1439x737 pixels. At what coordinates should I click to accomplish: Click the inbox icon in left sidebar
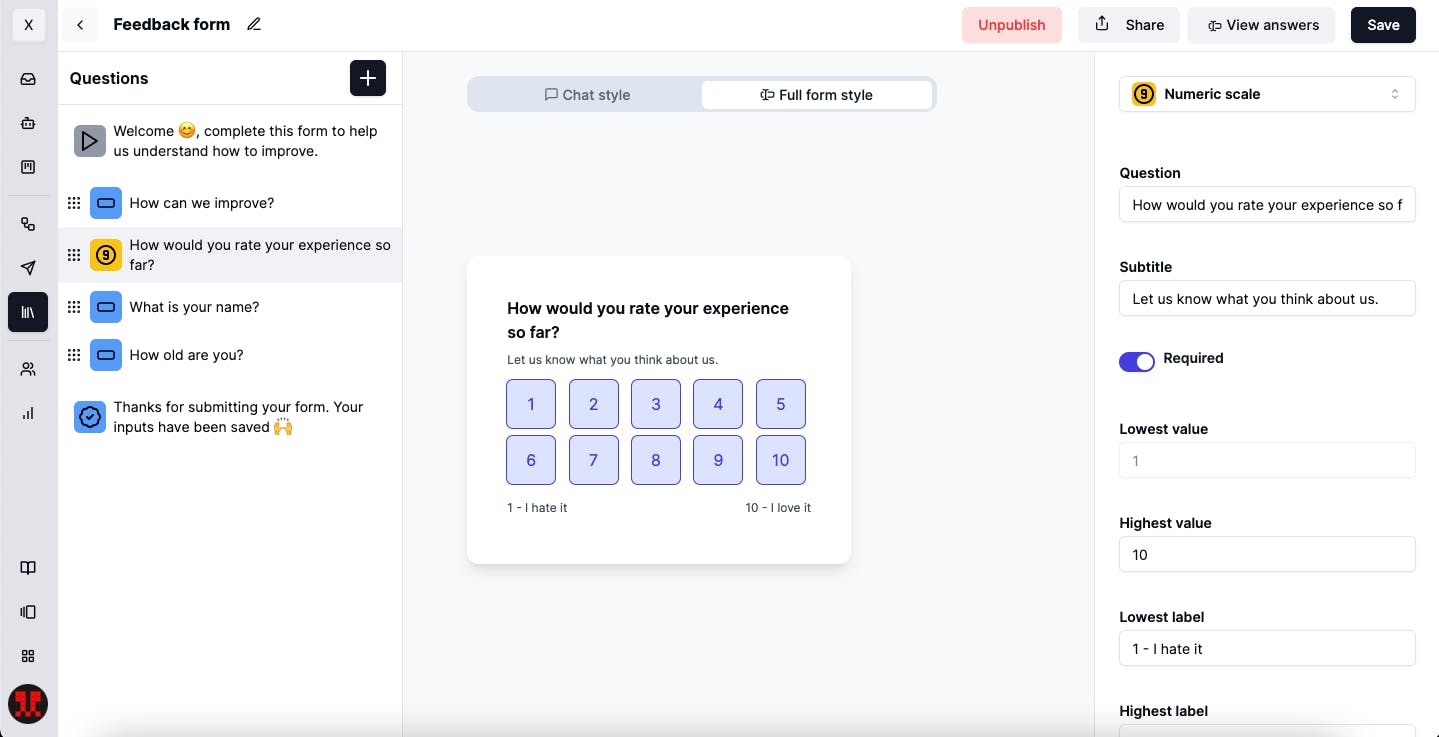coord(28,79)
